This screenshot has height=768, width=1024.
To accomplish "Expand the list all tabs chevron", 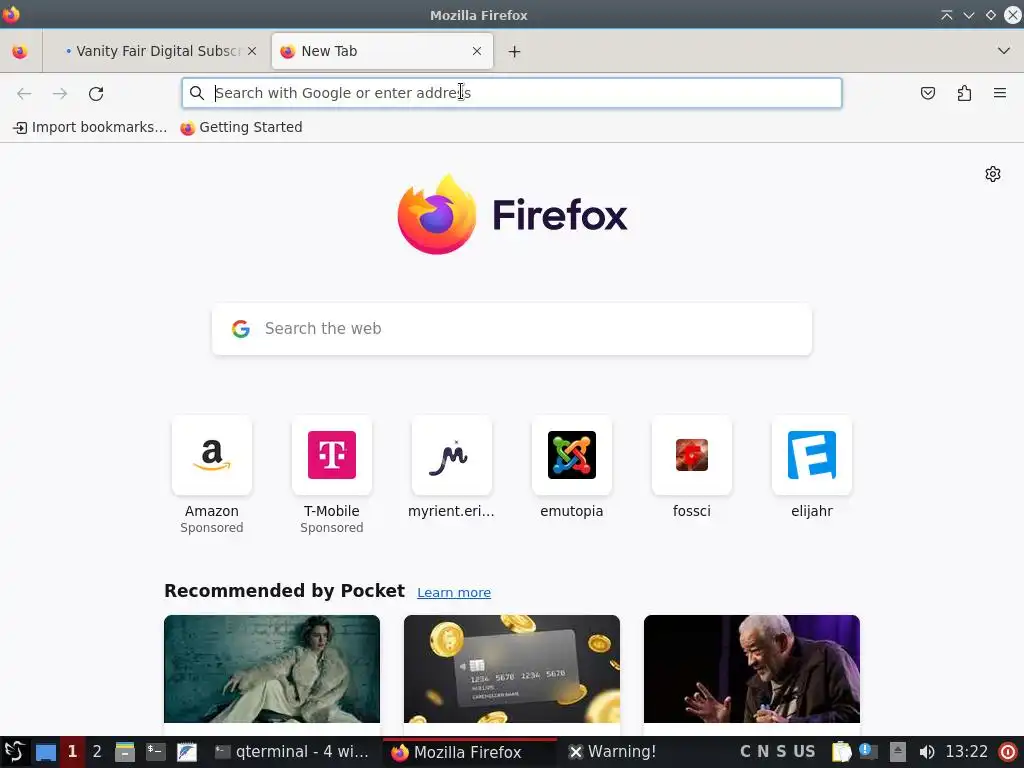I will coord(1004,51).
